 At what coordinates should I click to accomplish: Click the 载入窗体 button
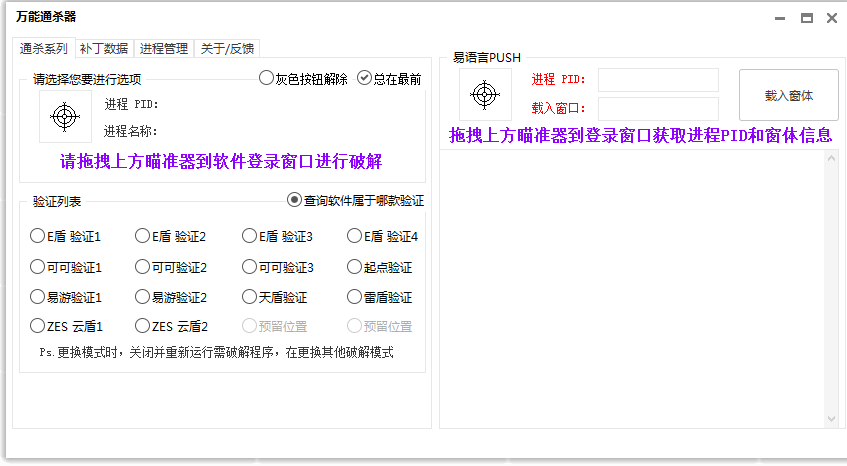(x=789, y=95)
